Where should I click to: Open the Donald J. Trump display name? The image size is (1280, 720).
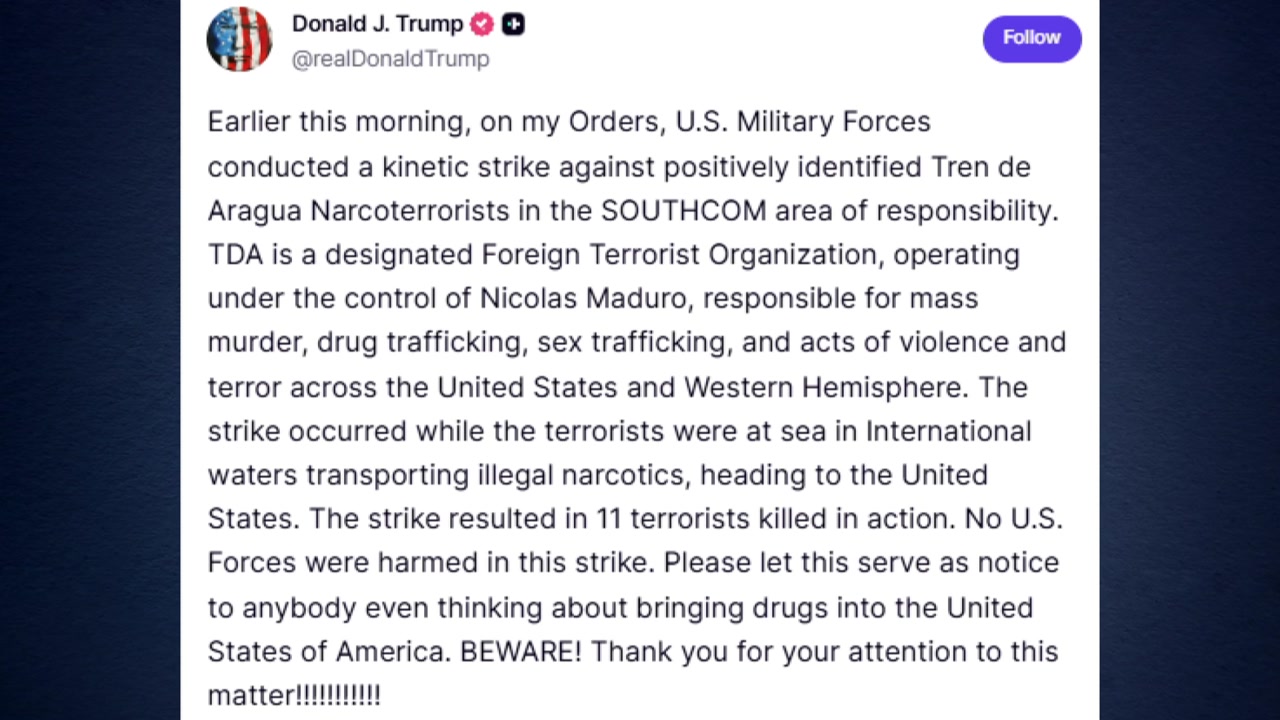(x=377, y=24)
